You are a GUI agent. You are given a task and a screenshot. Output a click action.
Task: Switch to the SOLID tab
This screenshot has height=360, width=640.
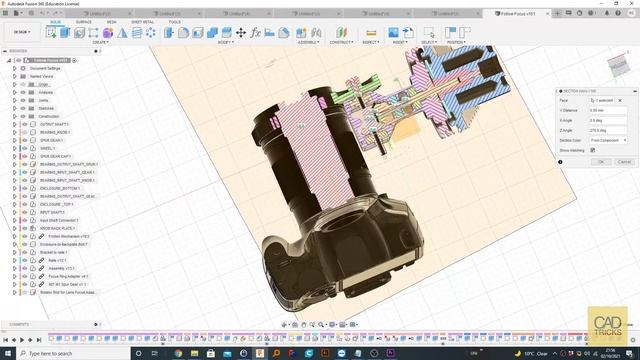[56, 22]
